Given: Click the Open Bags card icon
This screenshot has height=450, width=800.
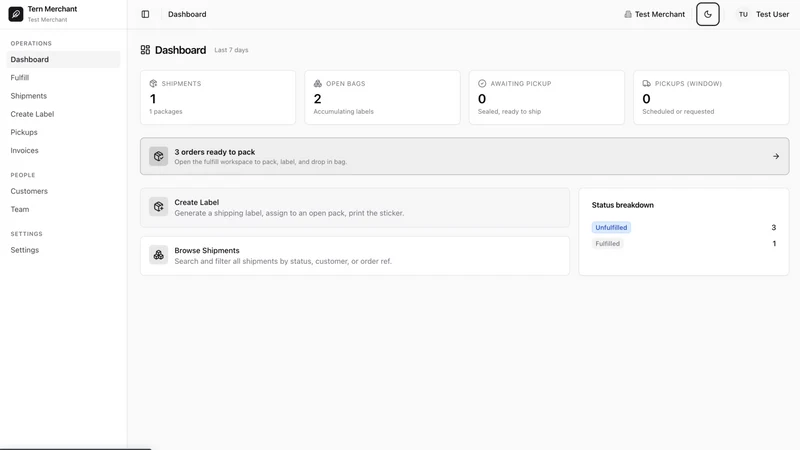Looking at the screenshot, I should pos(317,83).
